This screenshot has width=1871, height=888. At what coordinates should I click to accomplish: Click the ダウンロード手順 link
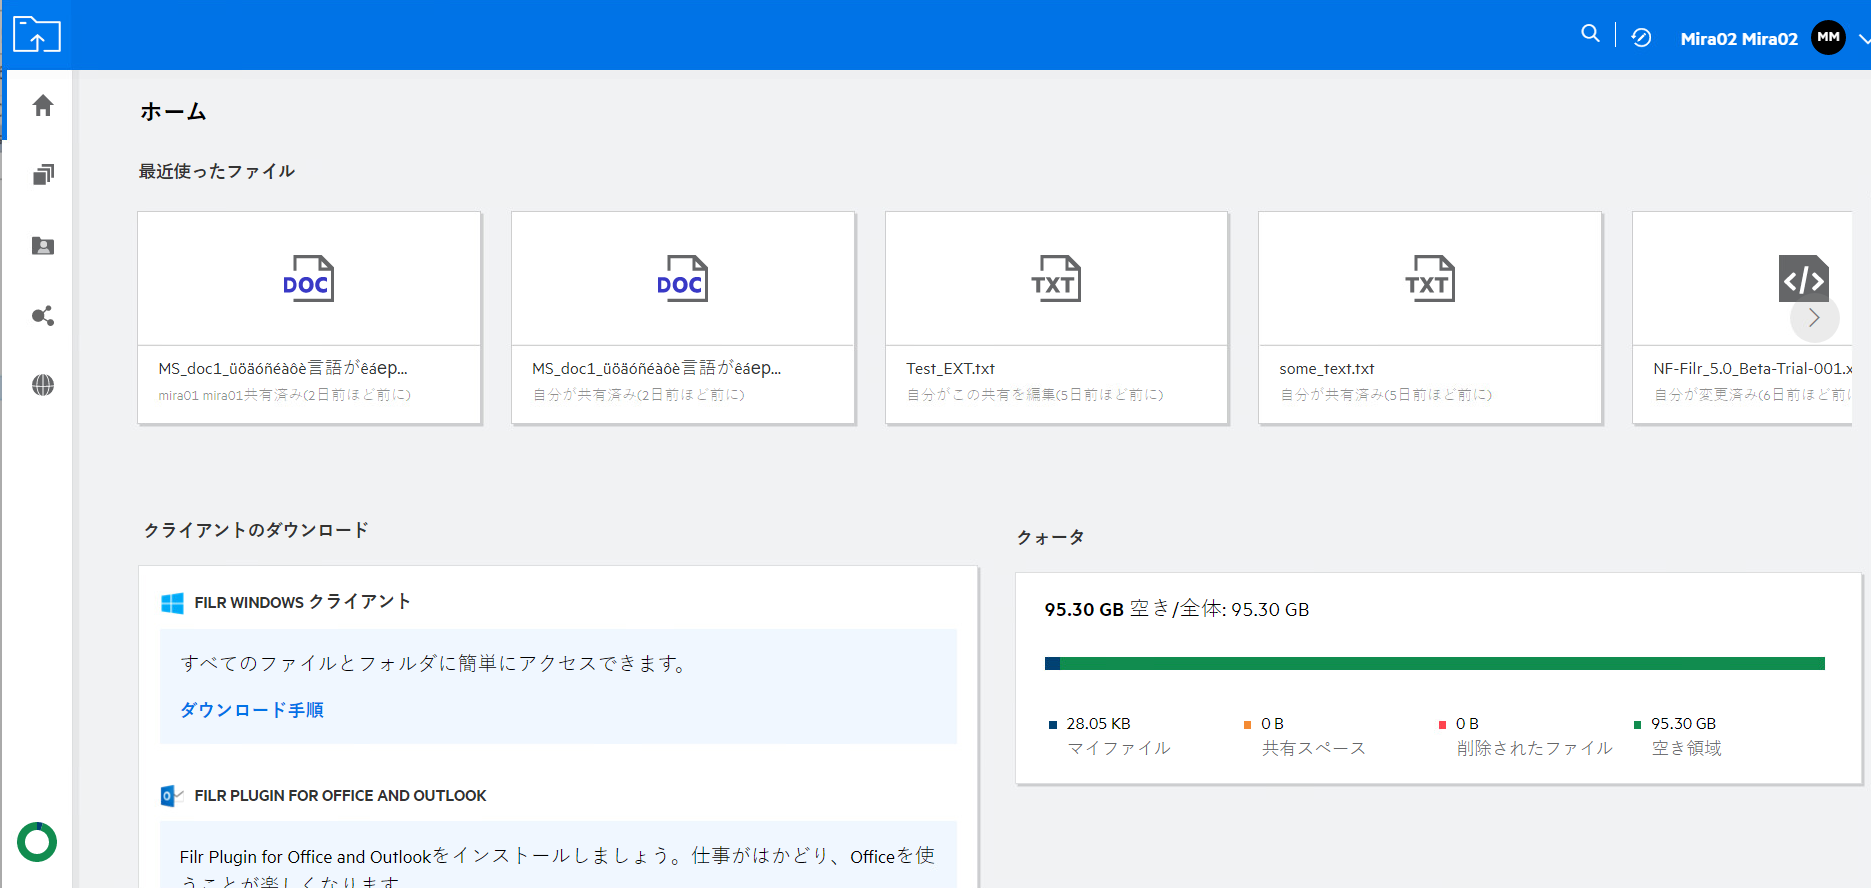(252, 710)
